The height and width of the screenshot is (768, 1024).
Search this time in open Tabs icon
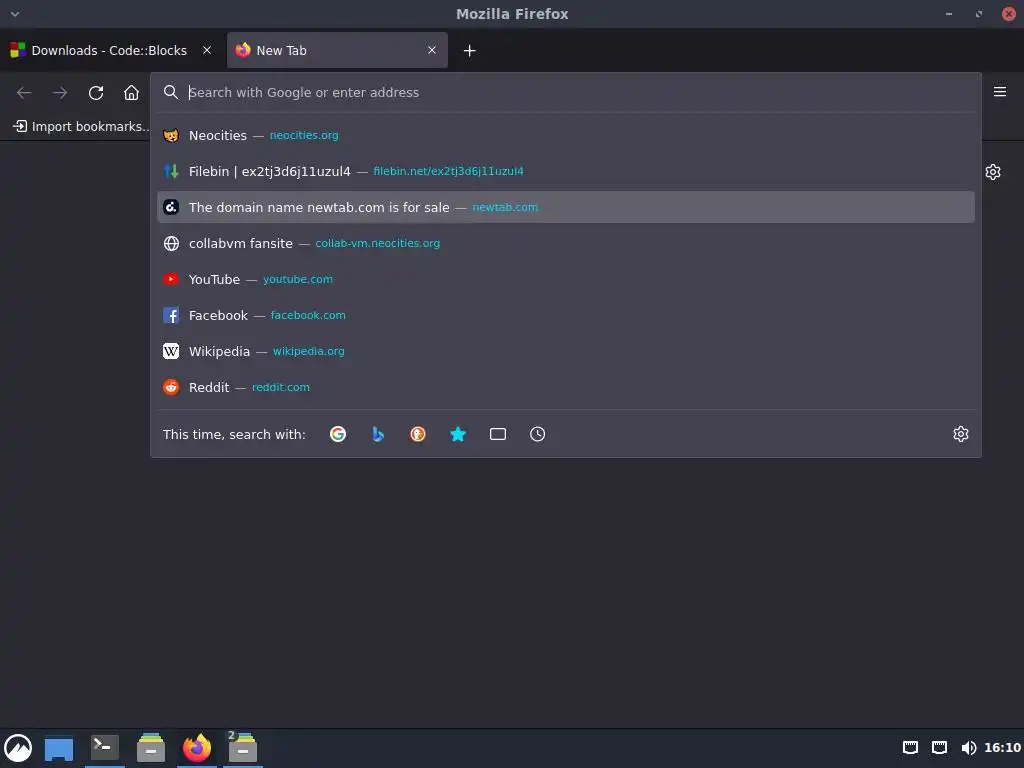(x=498, y=434)
